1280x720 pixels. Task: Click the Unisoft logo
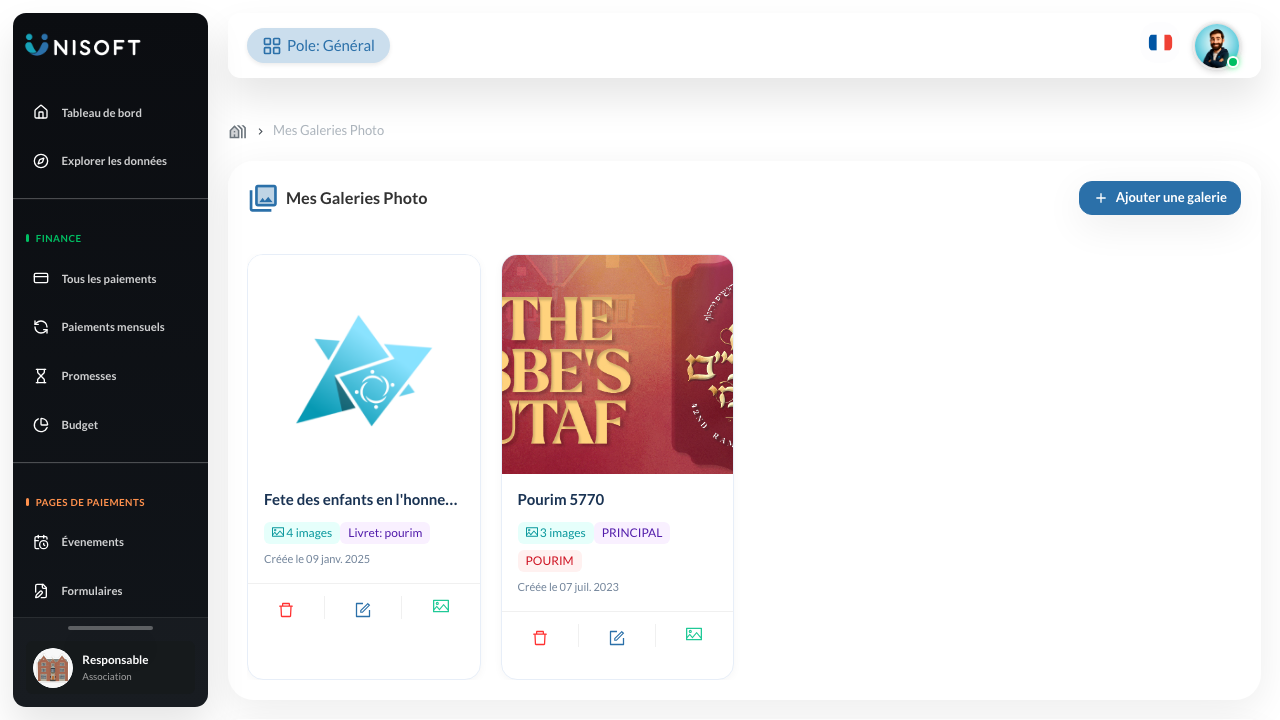[83, 46]
